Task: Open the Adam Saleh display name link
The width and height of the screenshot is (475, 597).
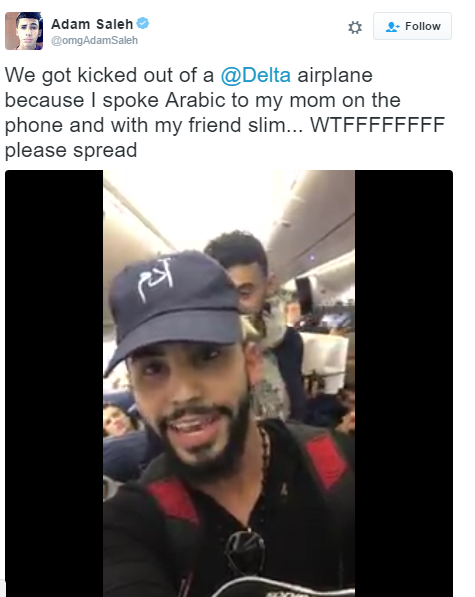Action: (x=92, y=24)
